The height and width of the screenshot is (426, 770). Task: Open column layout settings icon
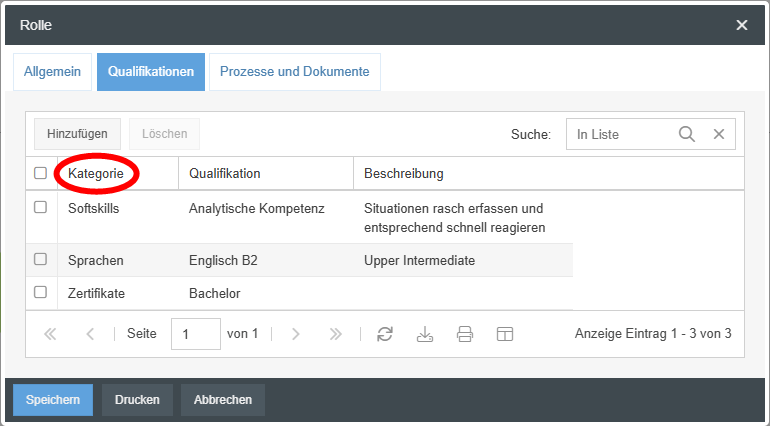pyautogui.click(x=505, y=334)
